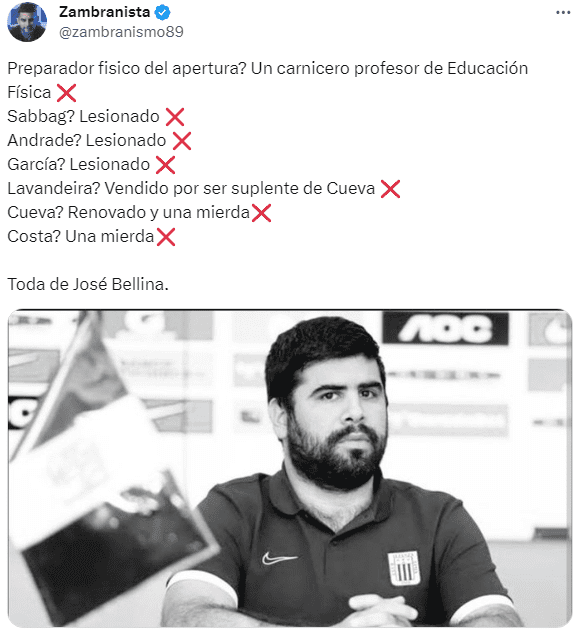Open the Zambranista display name link

click(104, 12)
